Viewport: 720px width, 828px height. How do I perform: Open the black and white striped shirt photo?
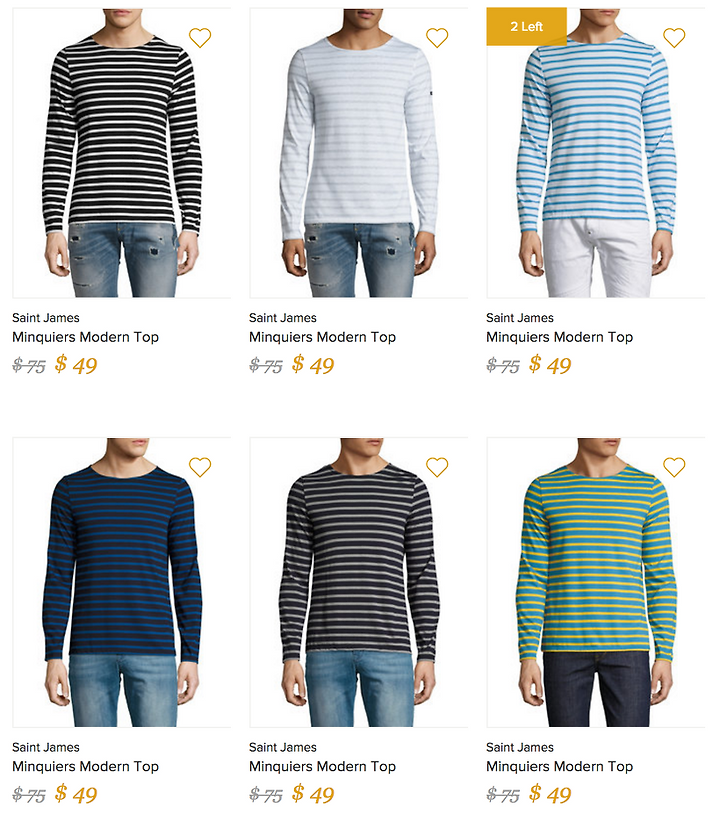point(122,153)
